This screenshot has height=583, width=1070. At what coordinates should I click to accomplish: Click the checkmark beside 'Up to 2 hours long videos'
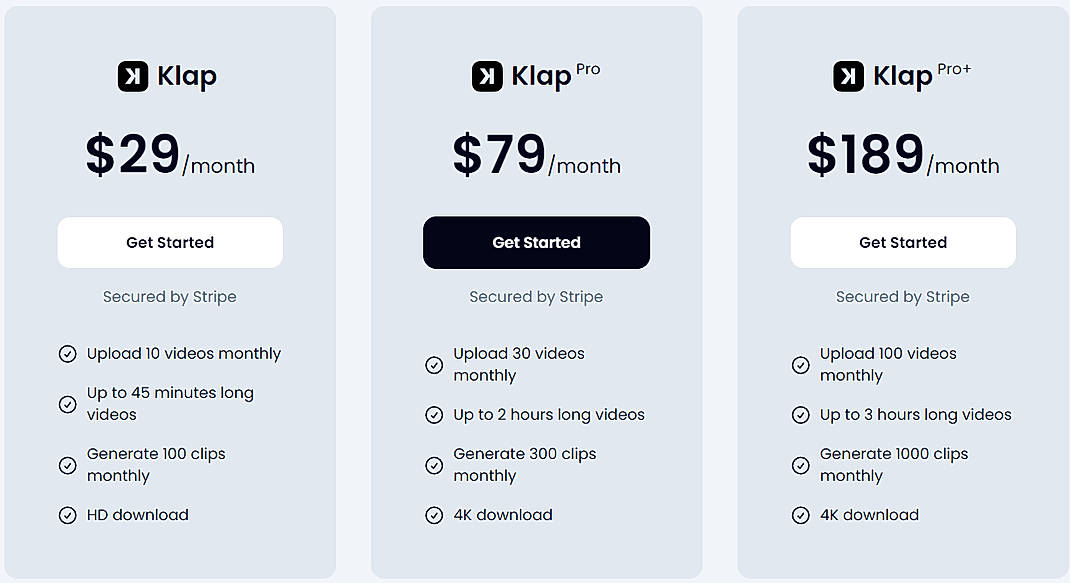click(434, 414)
